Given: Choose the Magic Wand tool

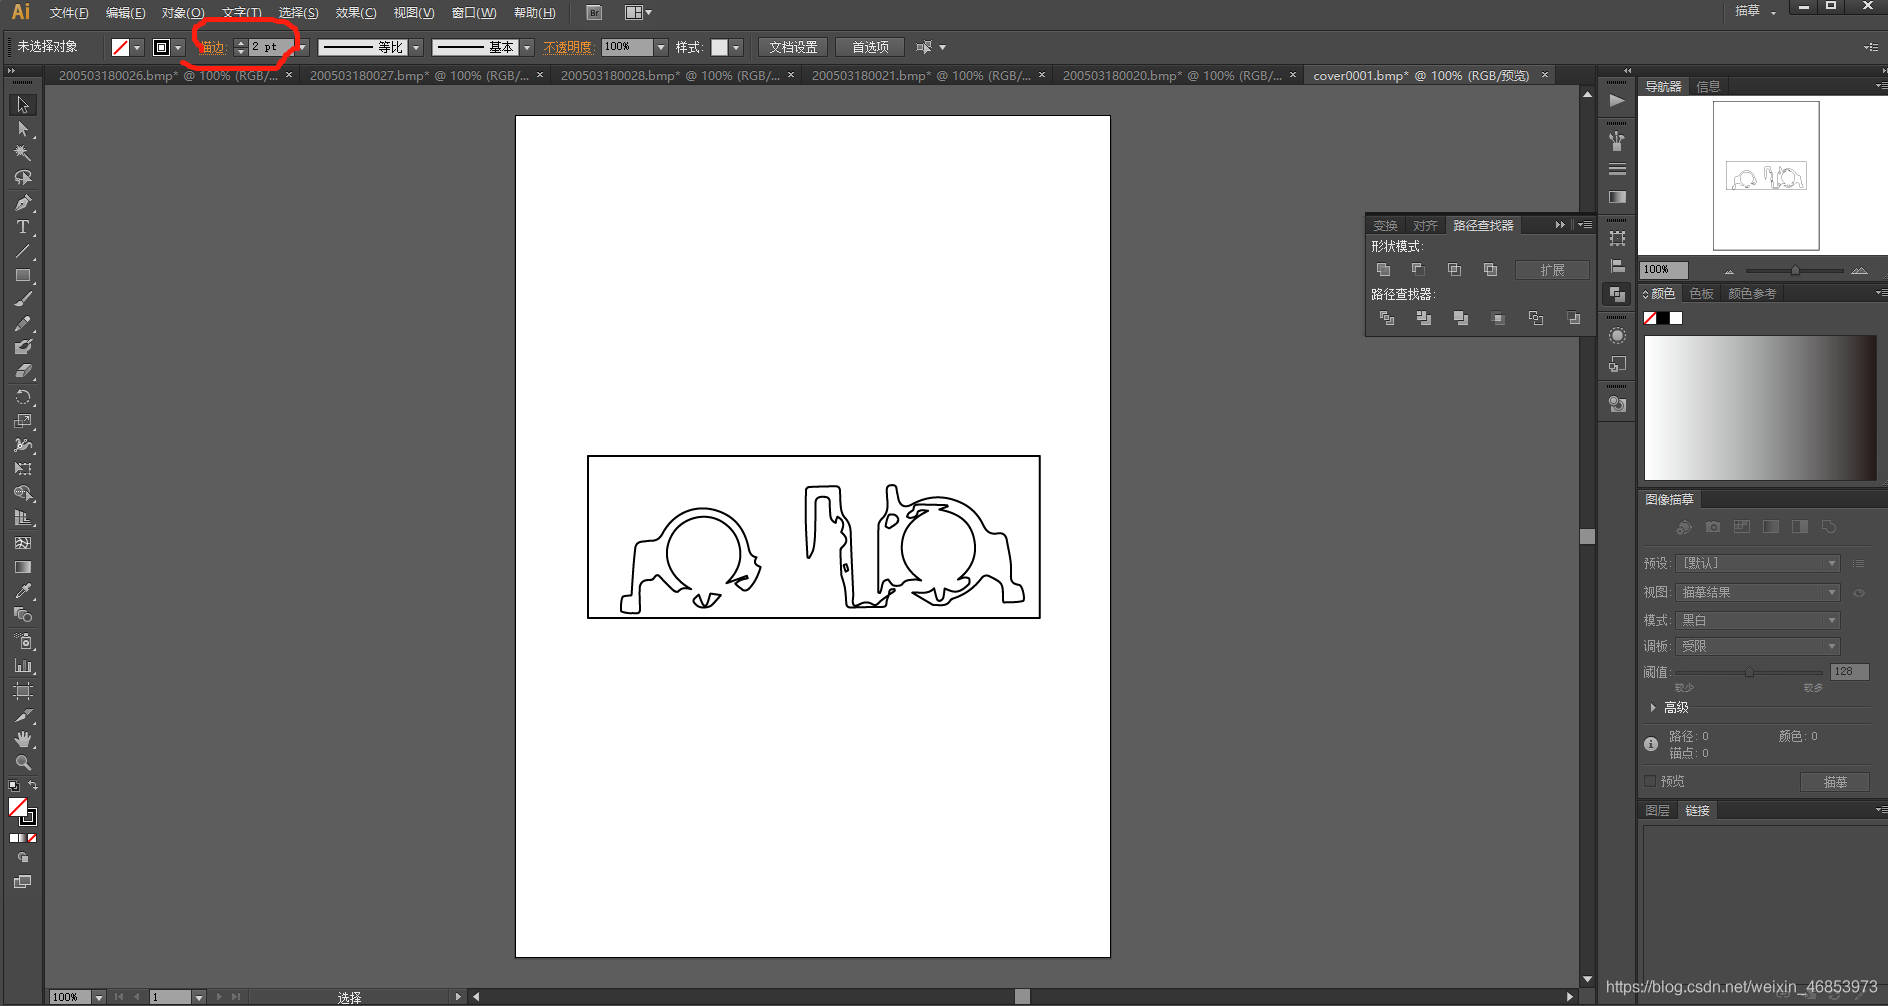Looking at the screenshot, I should 23,153.
